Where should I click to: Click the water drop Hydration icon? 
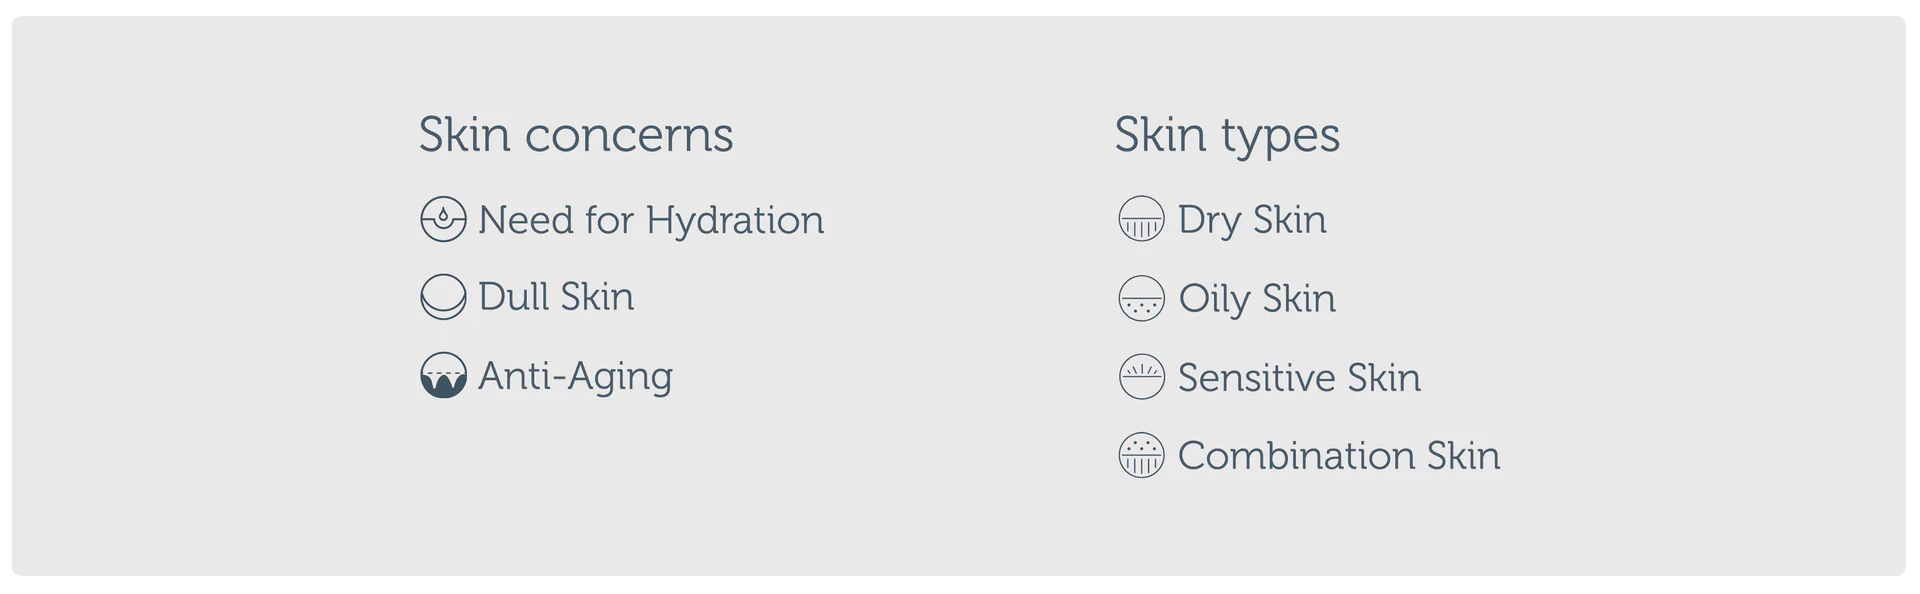(x=443, y=220)
